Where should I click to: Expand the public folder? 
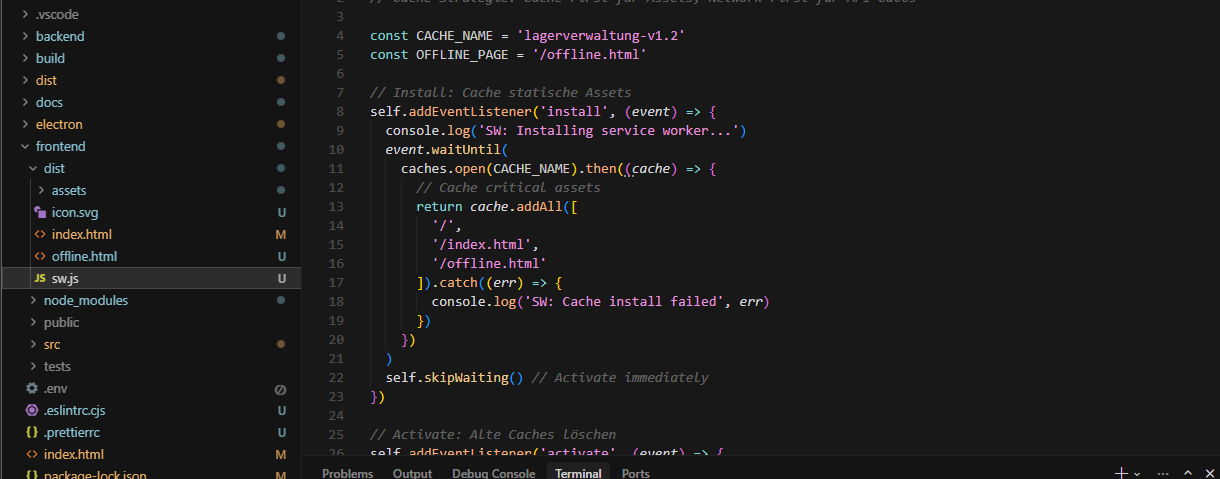[x=33, y=322]
